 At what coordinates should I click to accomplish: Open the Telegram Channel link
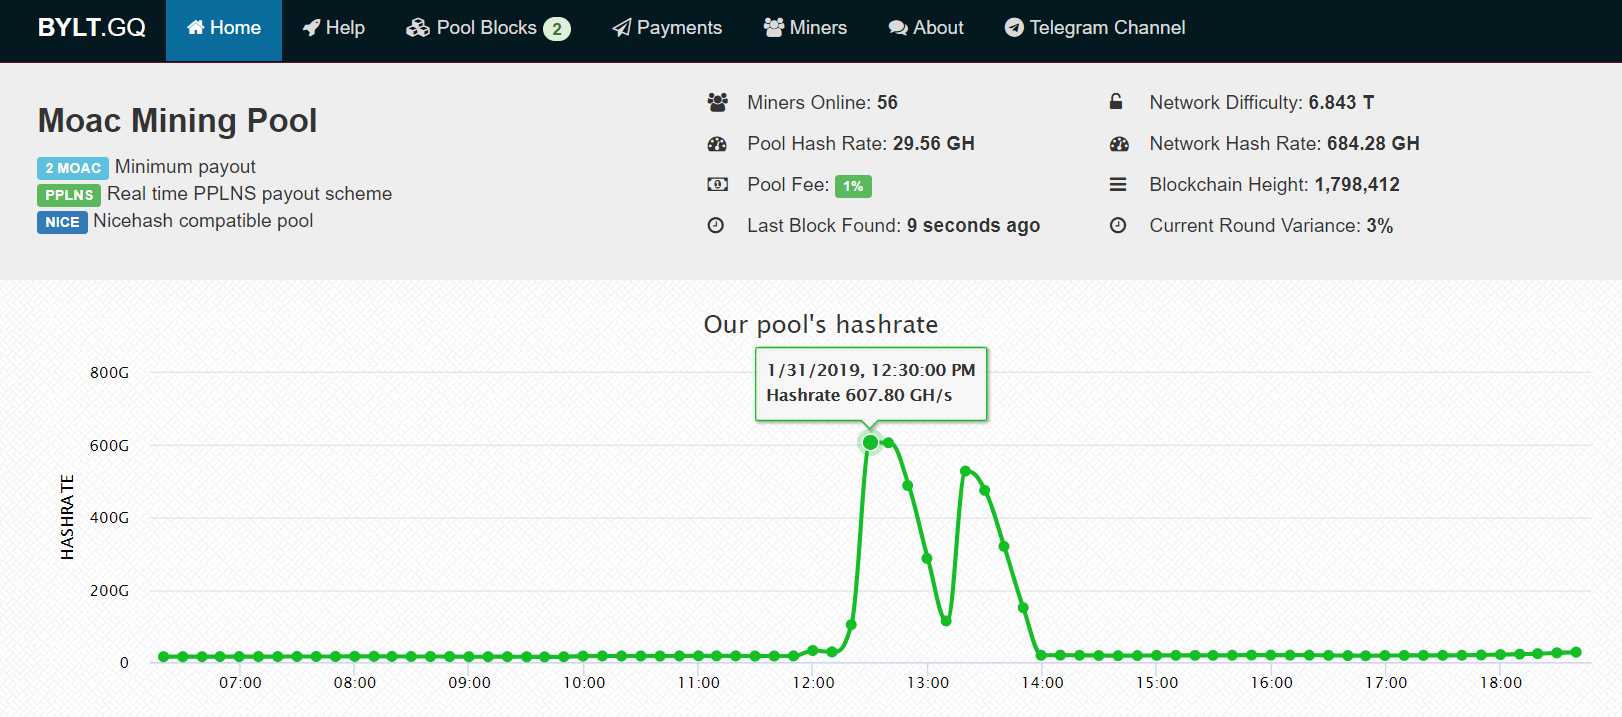1095,28
